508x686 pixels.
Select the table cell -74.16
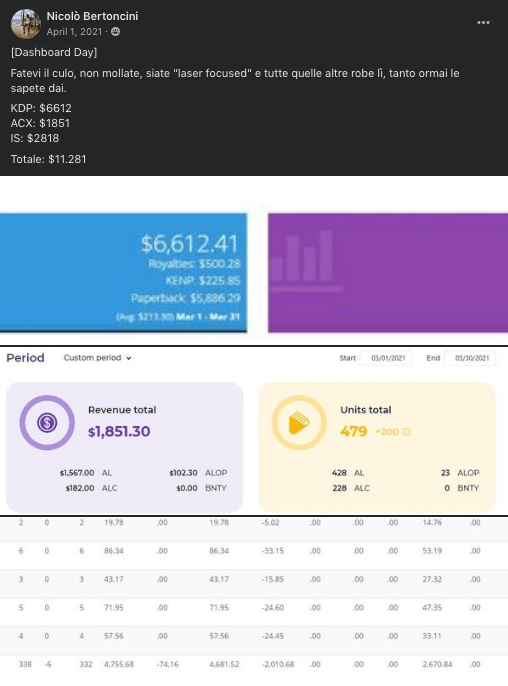[167, 664]
